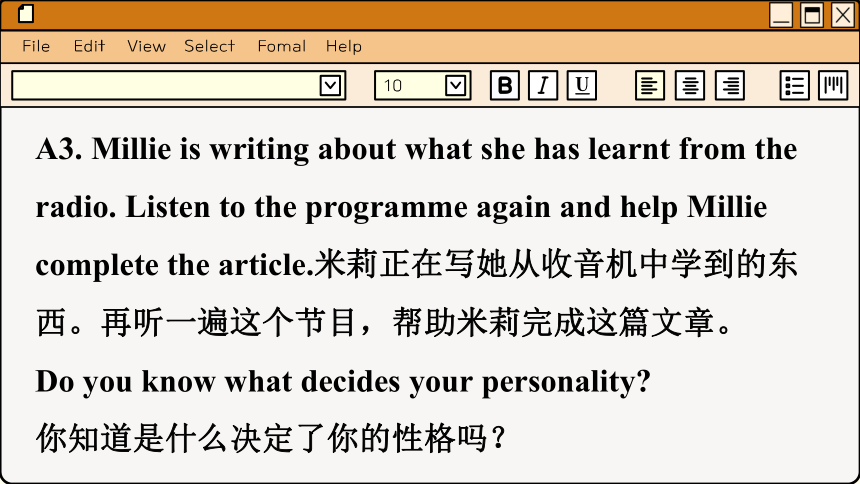
Task: Align text to the right
Action: [730, 85]
